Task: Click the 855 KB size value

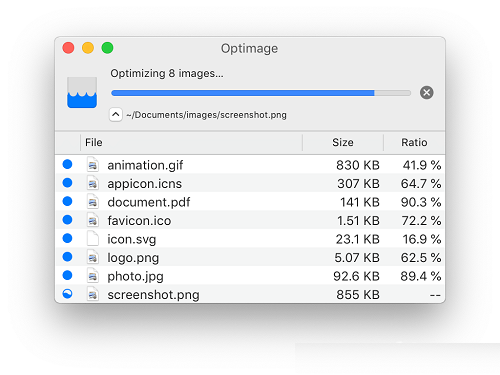Action: [x=358, y=295]
